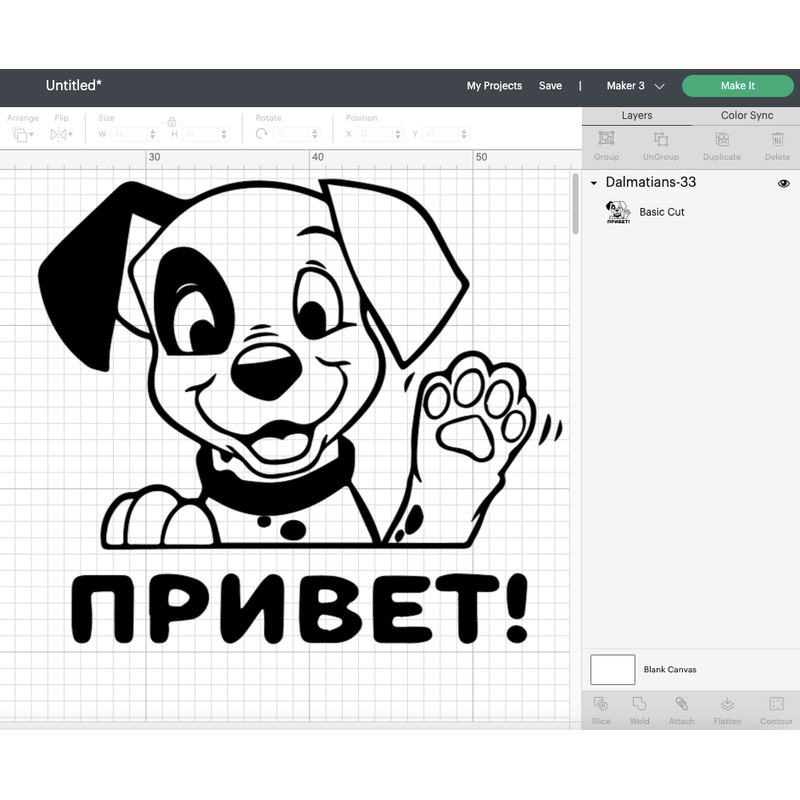Select the Layers tab

pos(637,115)
